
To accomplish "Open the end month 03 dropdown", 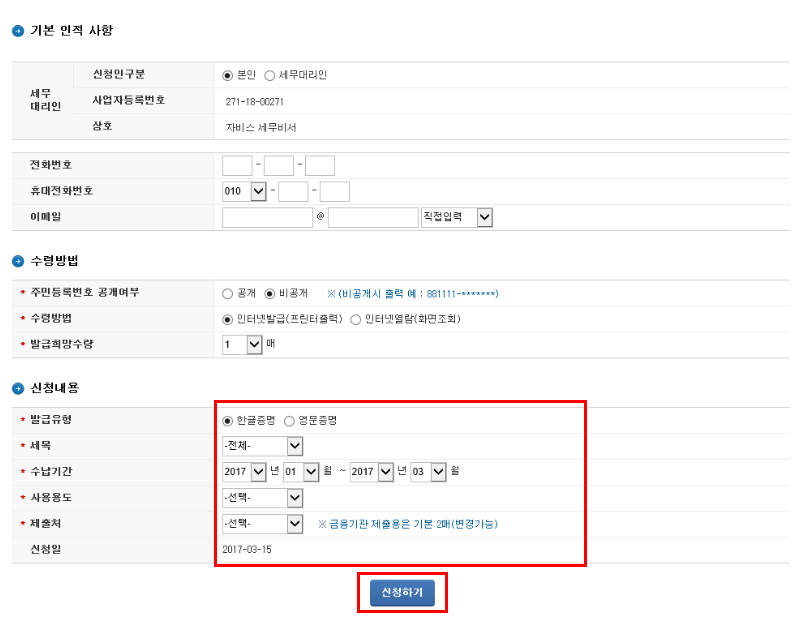I will point(427,471).
